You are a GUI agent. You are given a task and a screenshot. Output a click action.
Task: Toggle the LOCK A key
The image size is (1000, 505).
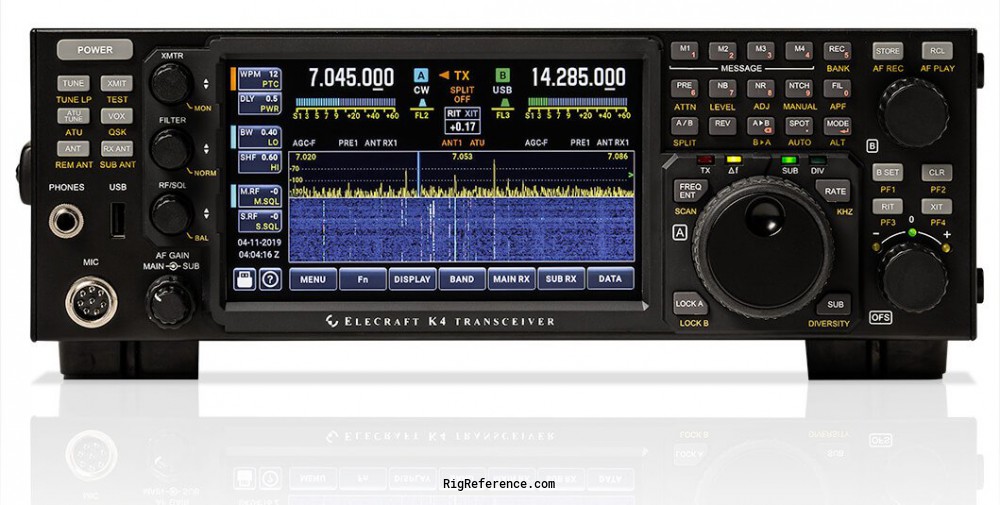(x=689, y=304)
